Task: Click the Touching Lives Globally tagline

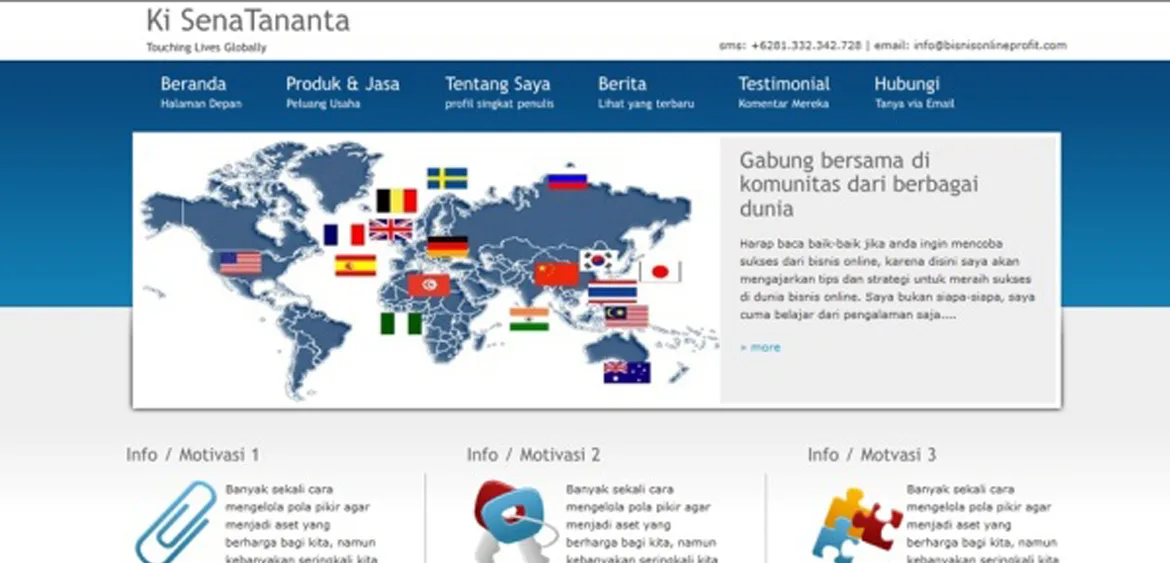Action: (x=206, y=48)
